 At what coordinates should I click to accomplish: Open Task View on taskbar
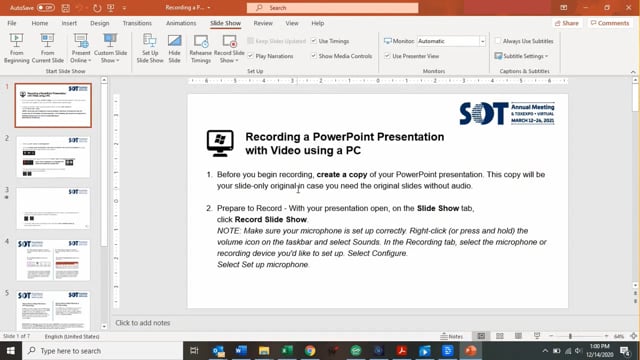point(194,351)
